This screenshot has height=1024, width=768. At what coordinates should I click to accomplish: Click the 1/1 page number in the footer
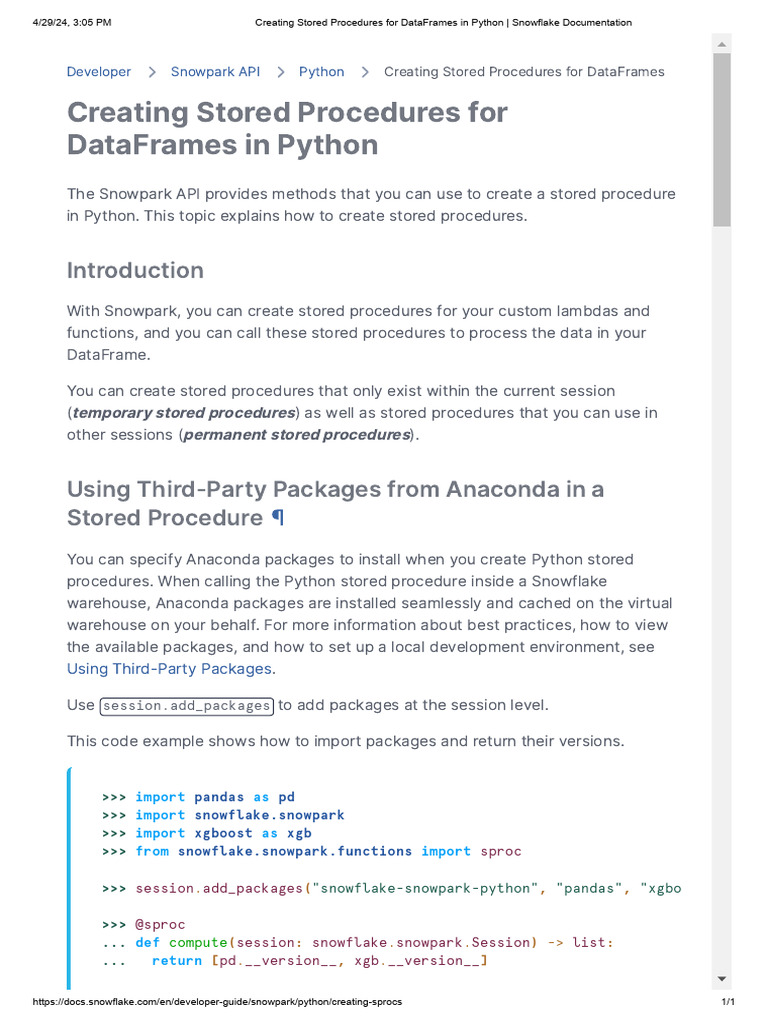[728, 1002]
